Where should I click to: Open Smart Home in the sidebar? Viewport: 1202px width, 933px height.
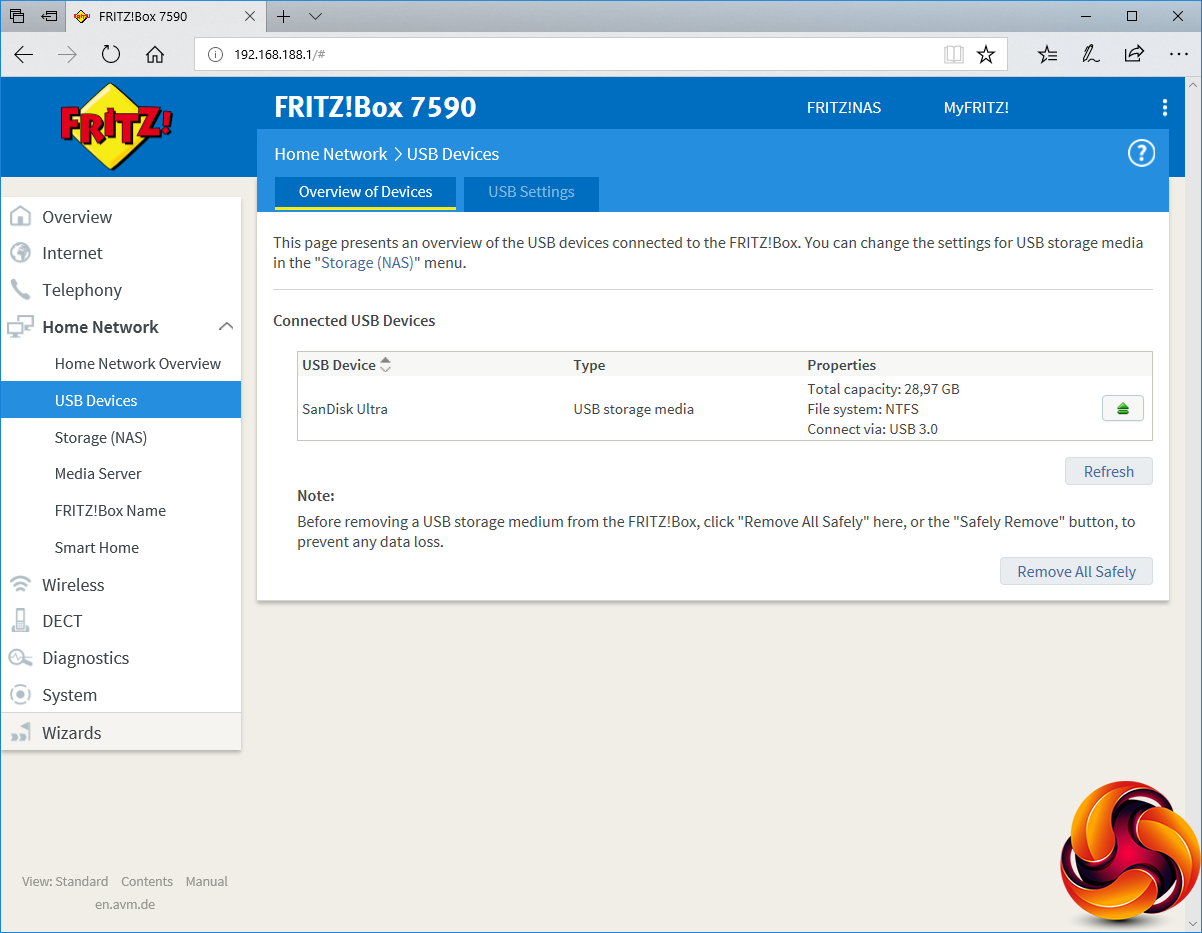(96, 548)
